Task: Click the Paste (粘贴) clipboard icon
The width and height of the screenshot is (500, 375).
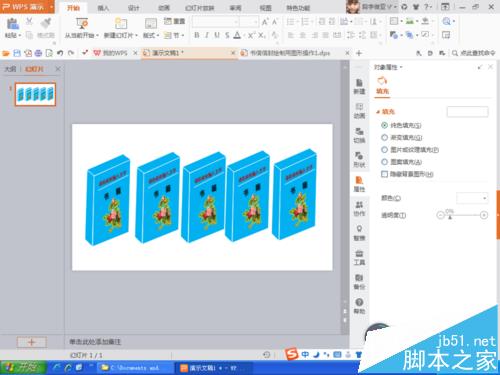Action: click(x=12, y=24)
